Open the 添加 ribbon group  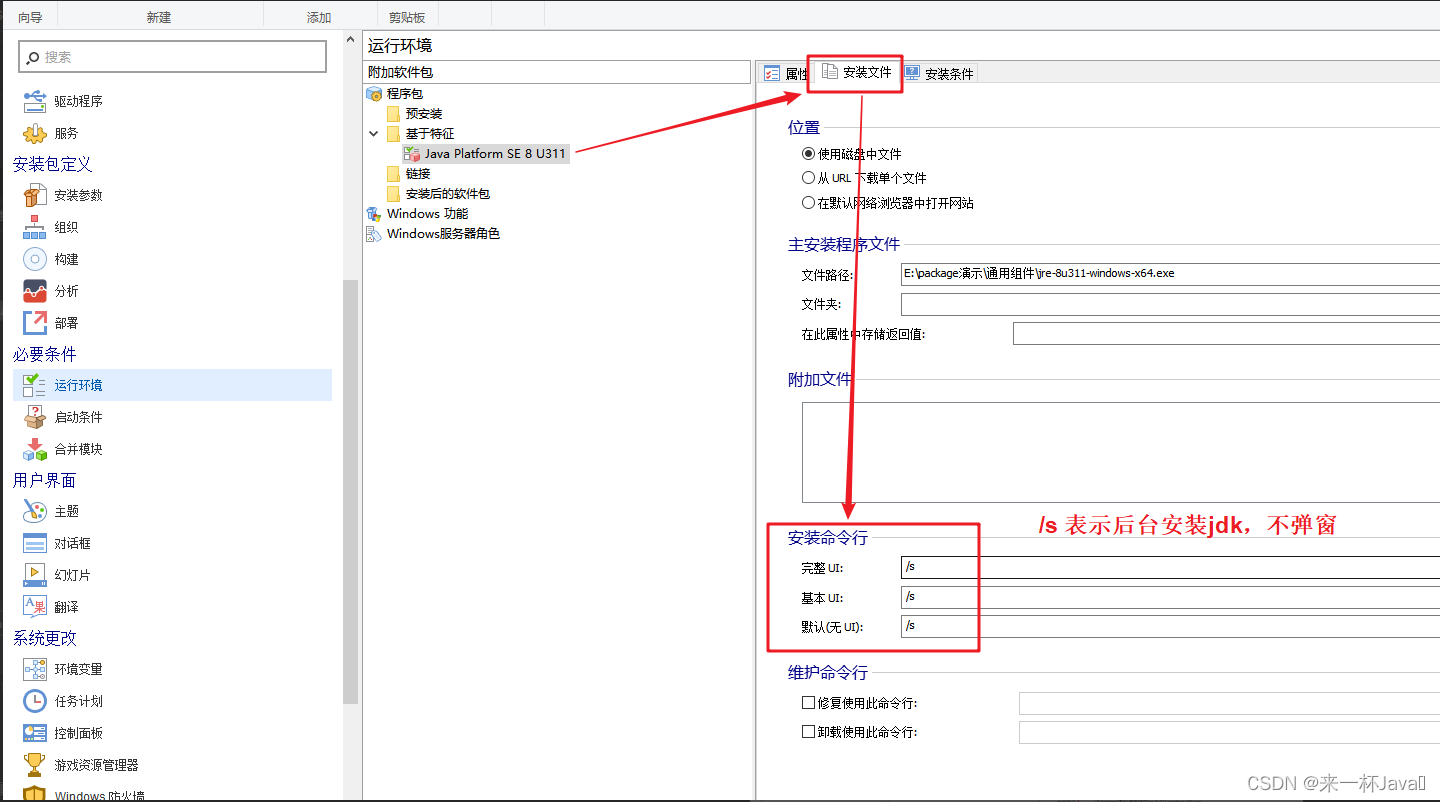[x=319, y=17]
